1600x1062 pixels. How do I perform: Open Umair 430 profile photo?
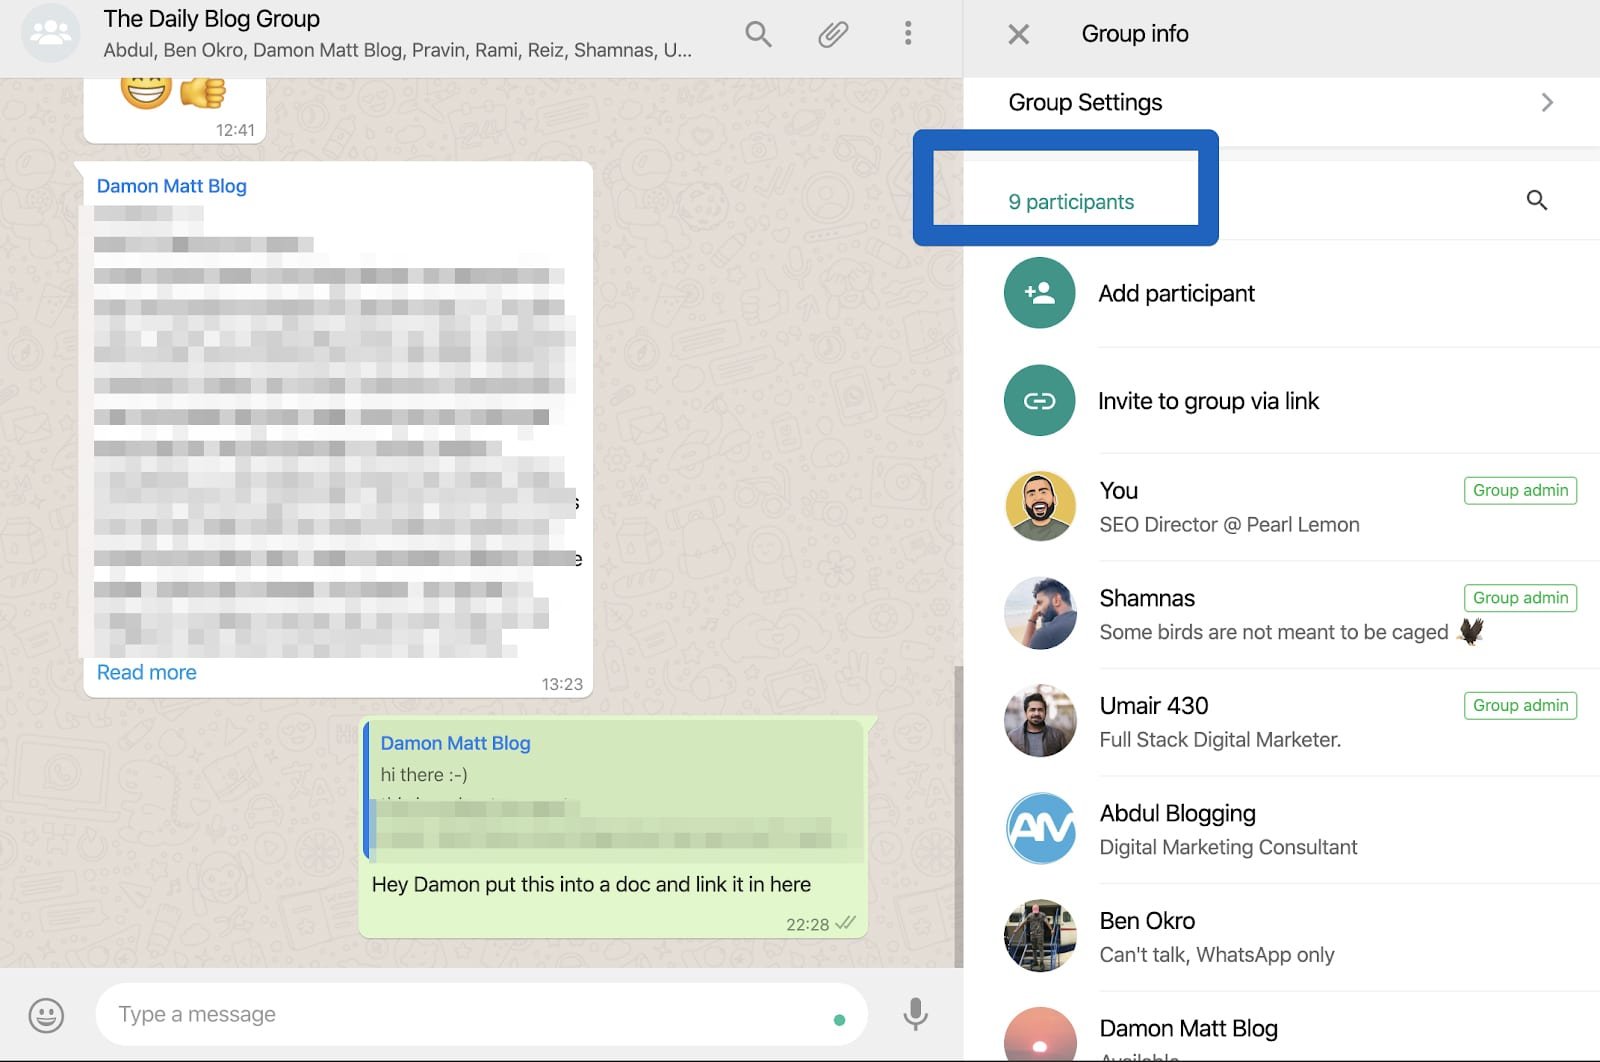pos(1040,721)
